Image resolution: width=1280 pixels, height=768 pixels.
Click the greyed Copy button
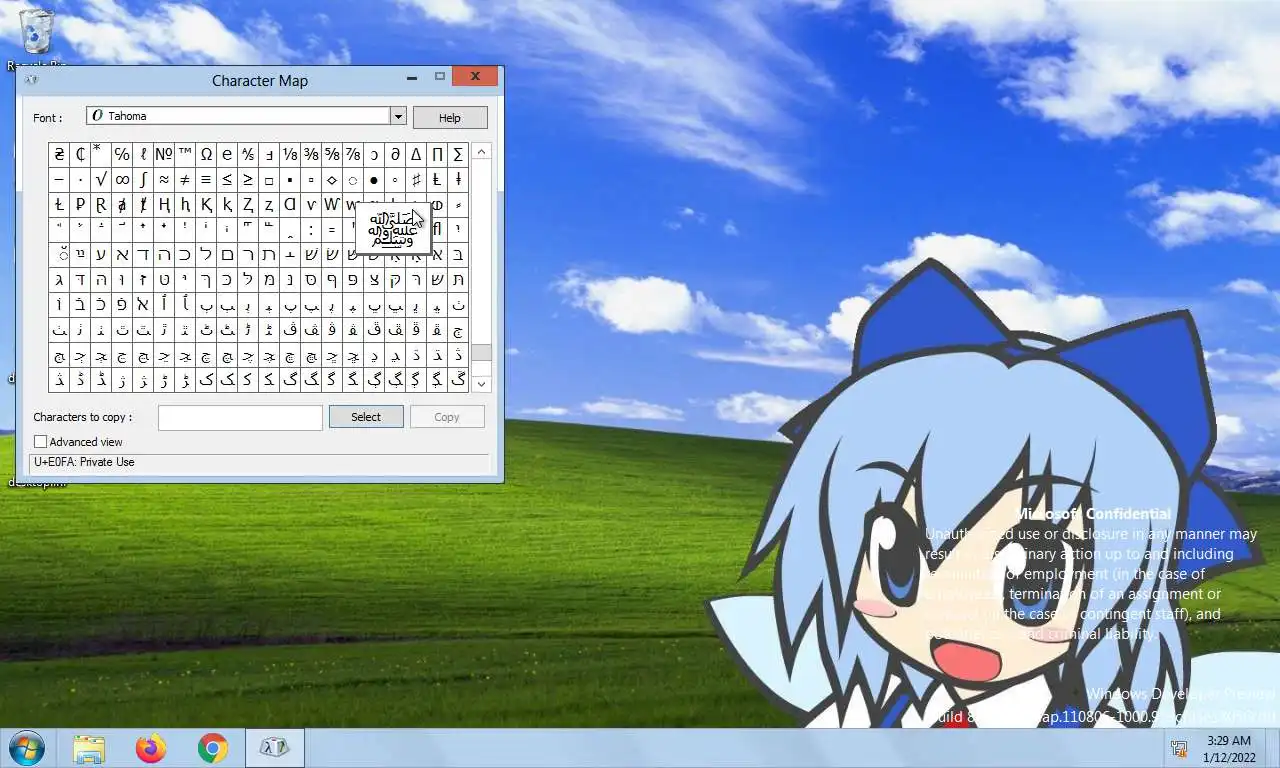pos(447,417)
